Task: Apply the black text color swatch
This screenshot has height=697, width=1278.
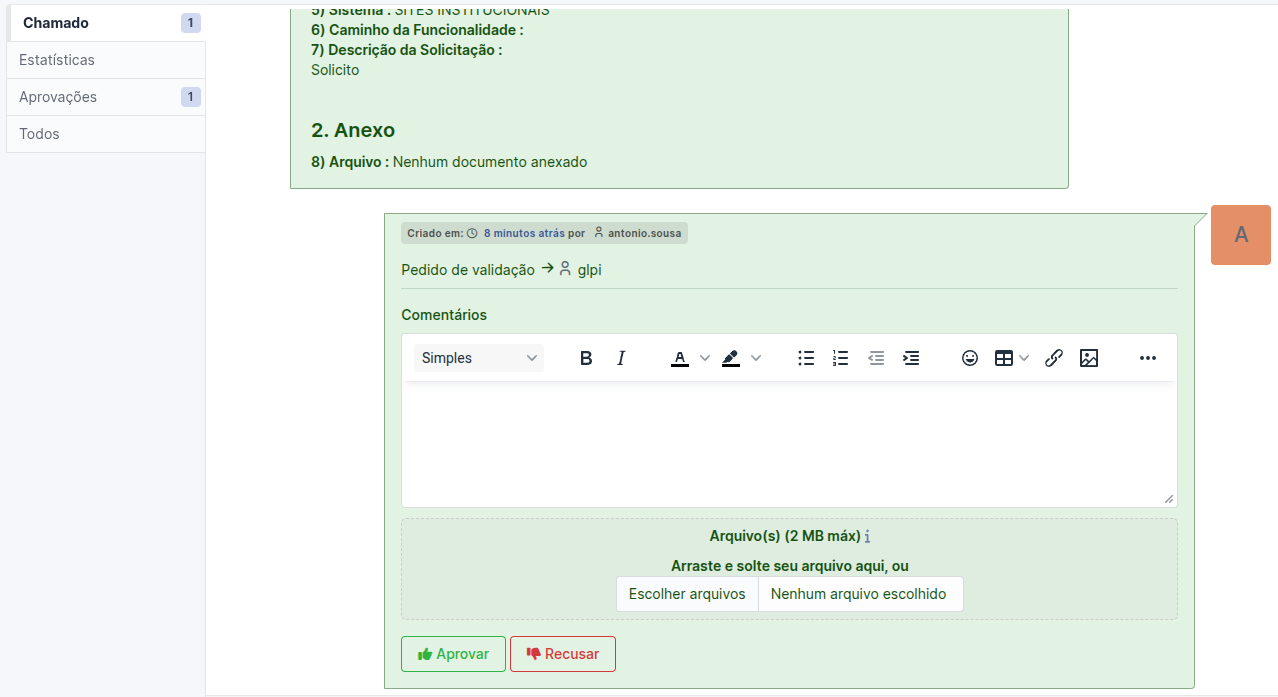Action: (680, 358)
